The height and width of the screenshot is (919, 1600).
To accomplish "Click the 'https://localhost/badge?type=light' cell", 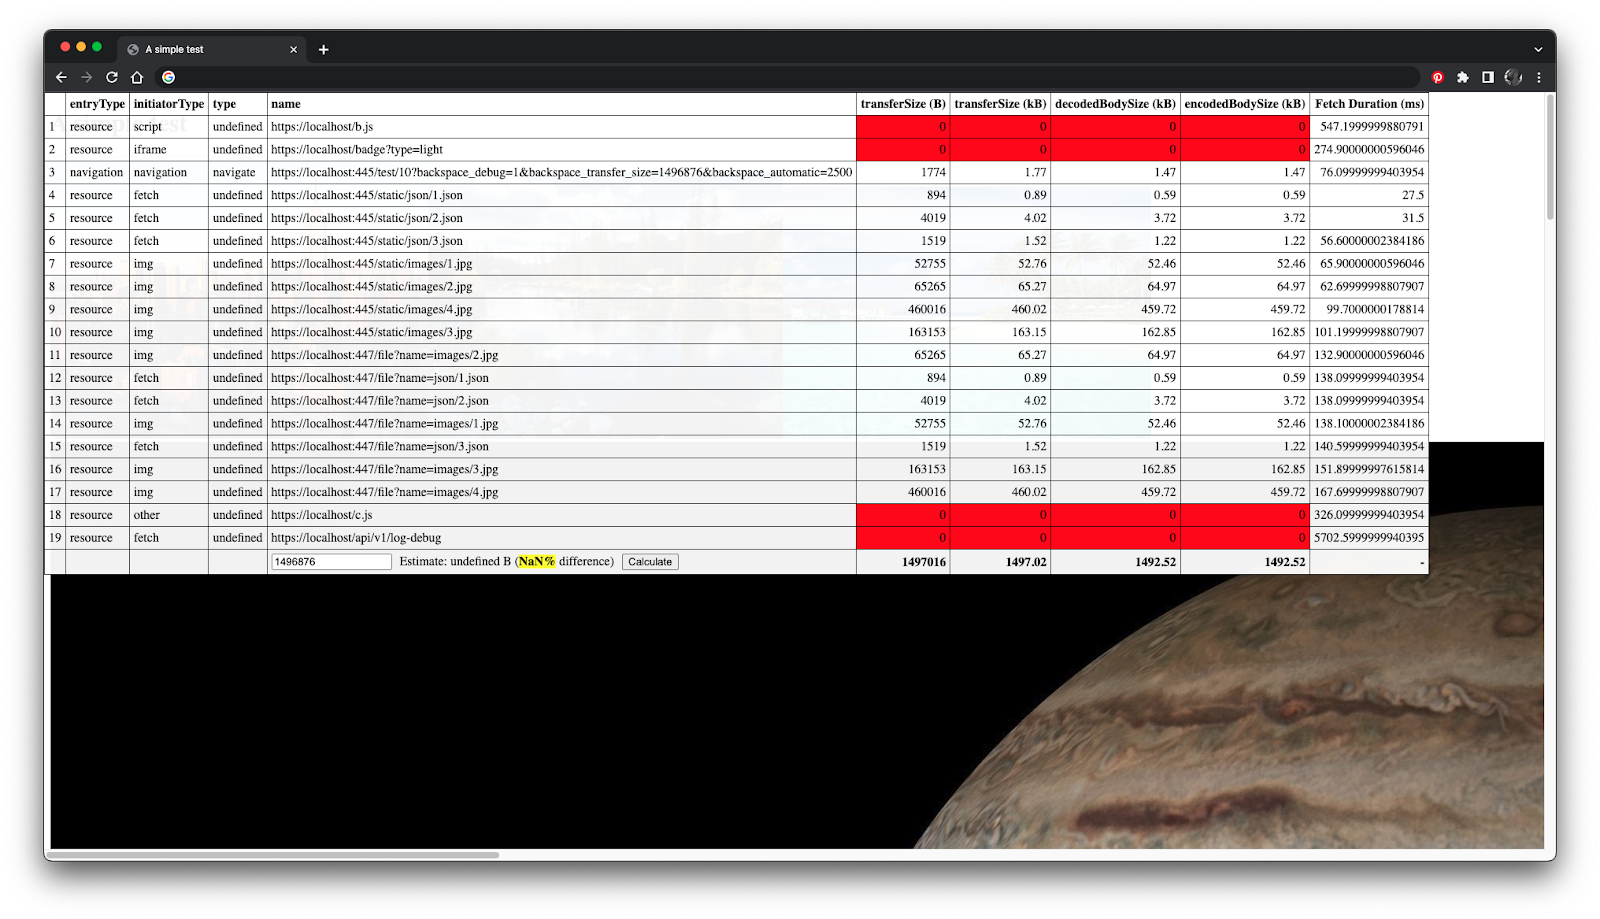I will coord(562,150).
